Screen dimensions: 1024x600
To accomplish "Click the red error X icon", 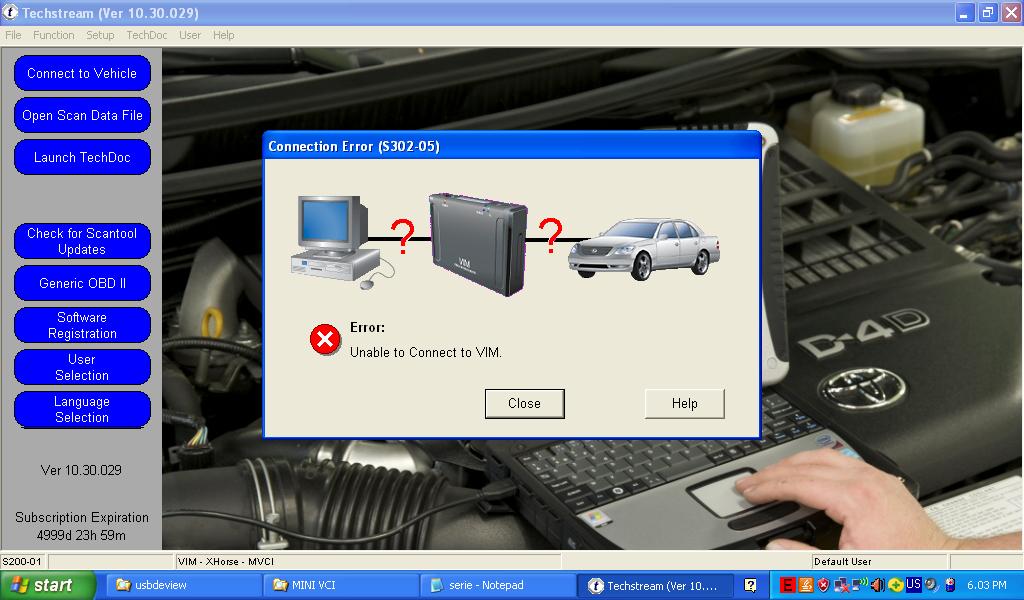I will tap(325, 340).
